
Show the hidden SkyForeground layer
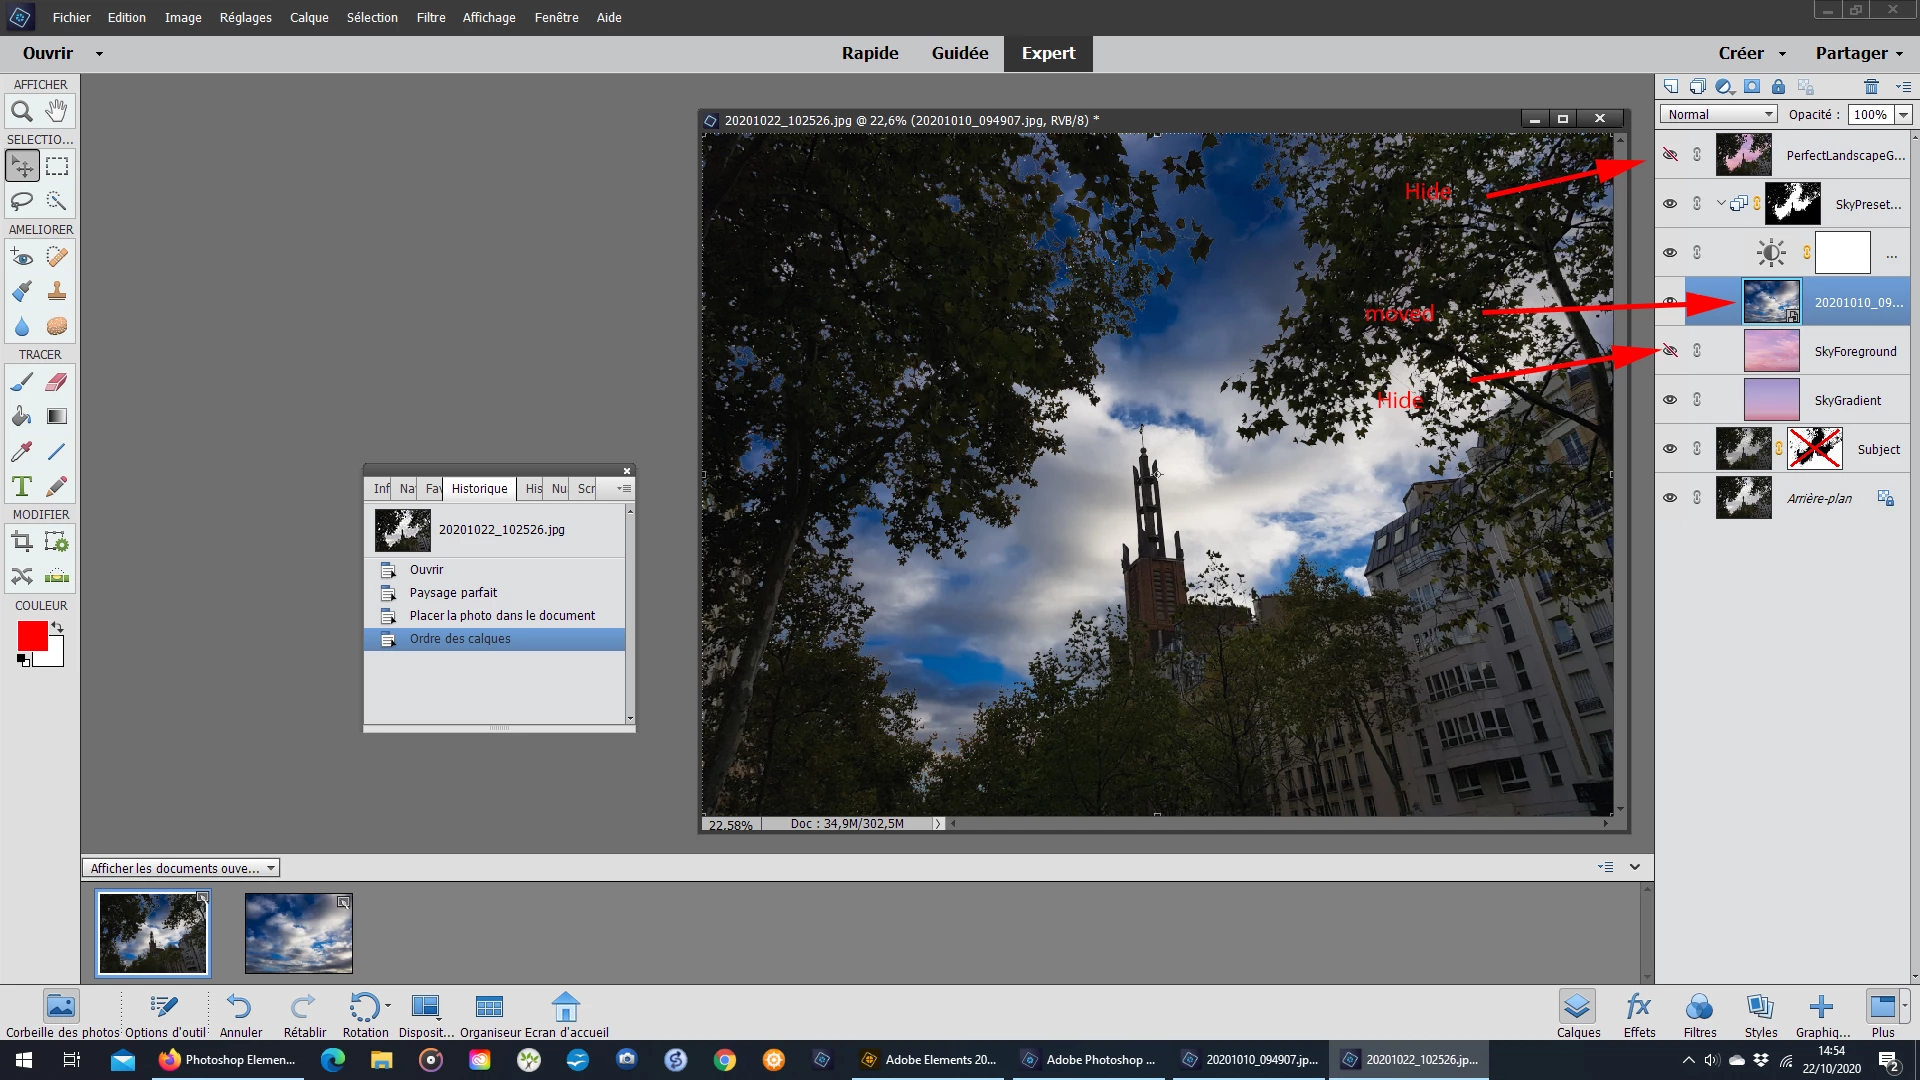(1670, 351)
